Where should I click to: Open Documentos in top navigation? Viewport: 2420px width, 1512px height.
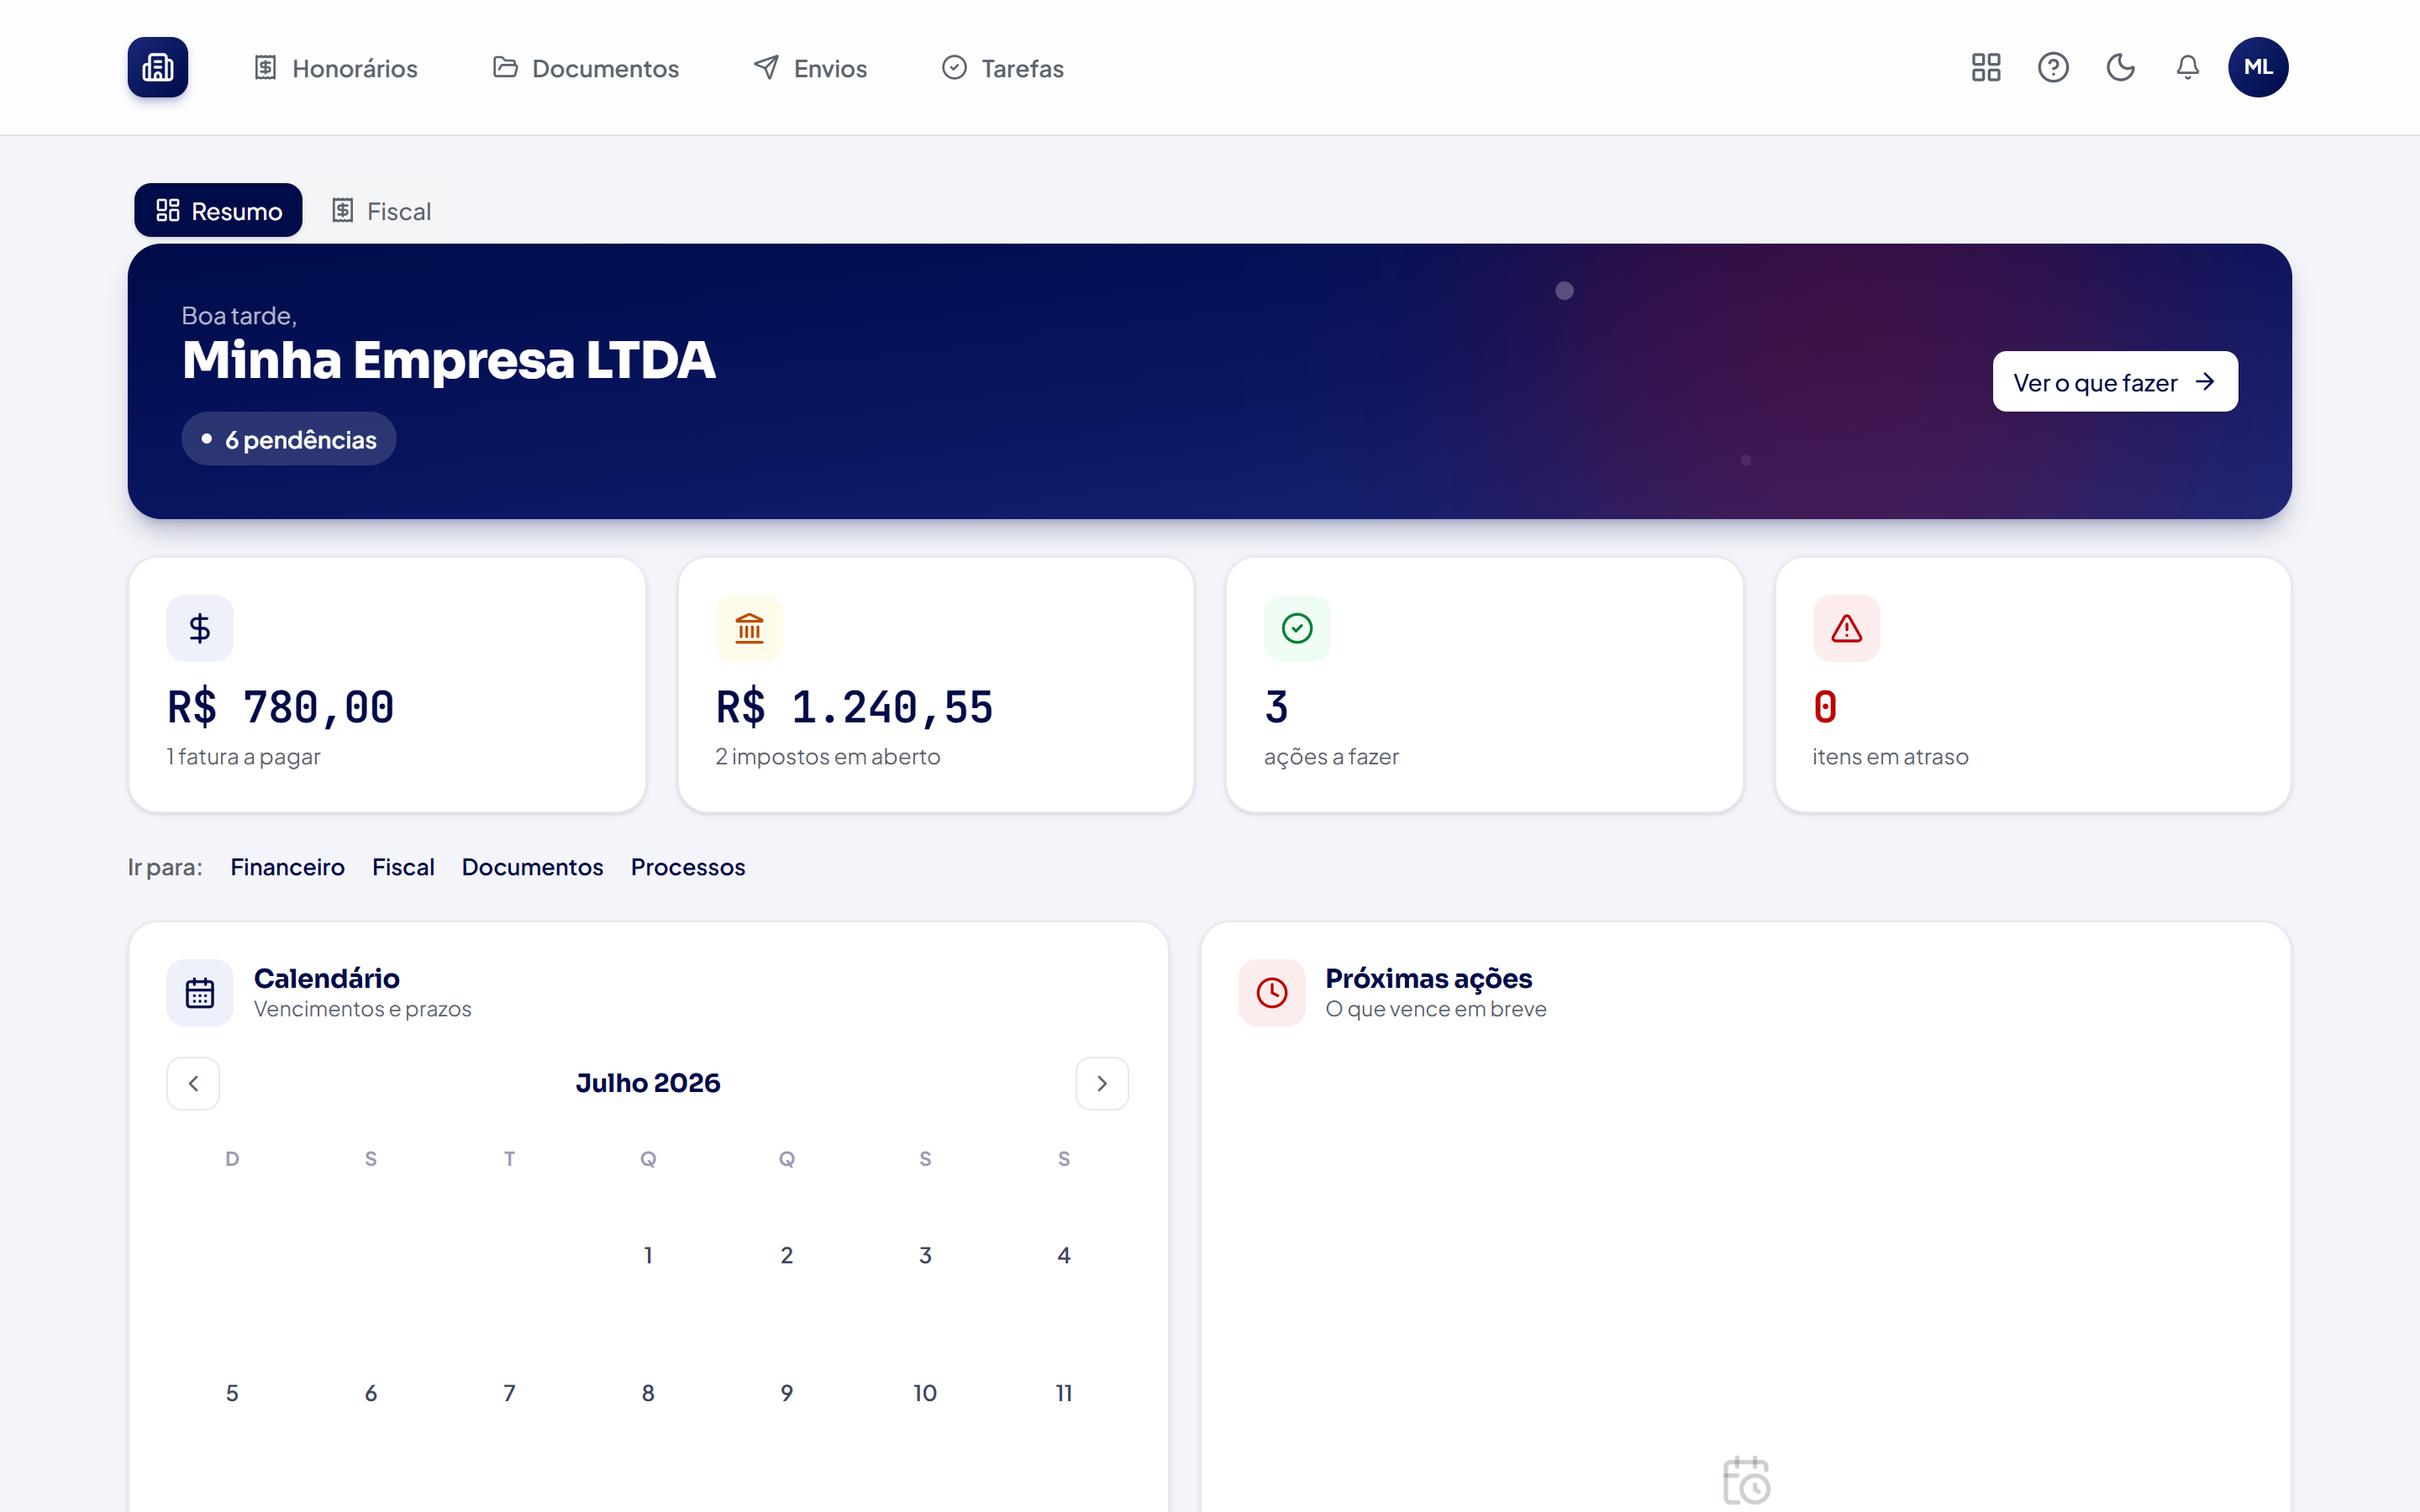tap(586, 68)
